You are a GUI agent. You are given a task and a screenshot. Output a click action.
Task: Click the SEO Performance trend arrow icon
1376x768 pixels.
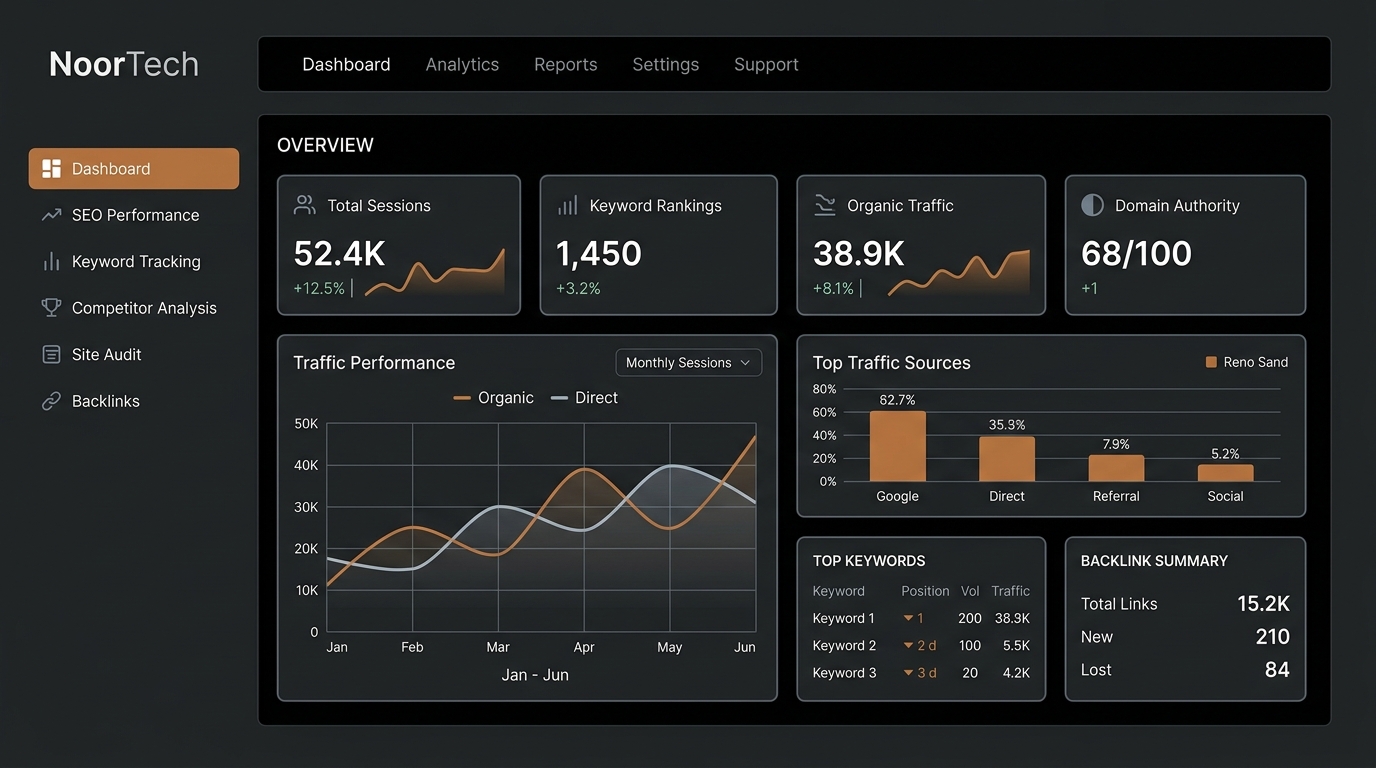[x=51, y=215]
